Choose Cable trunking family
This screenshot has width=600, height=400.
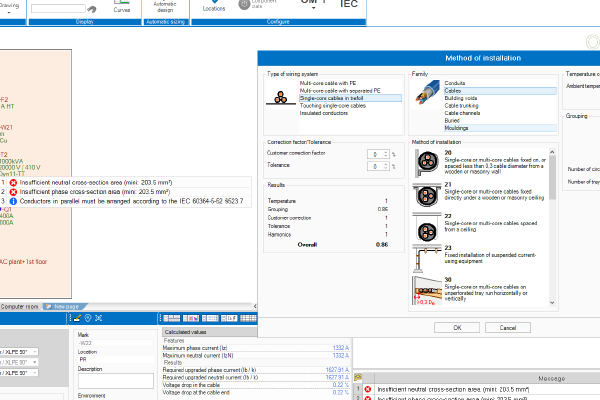(461, 105)
